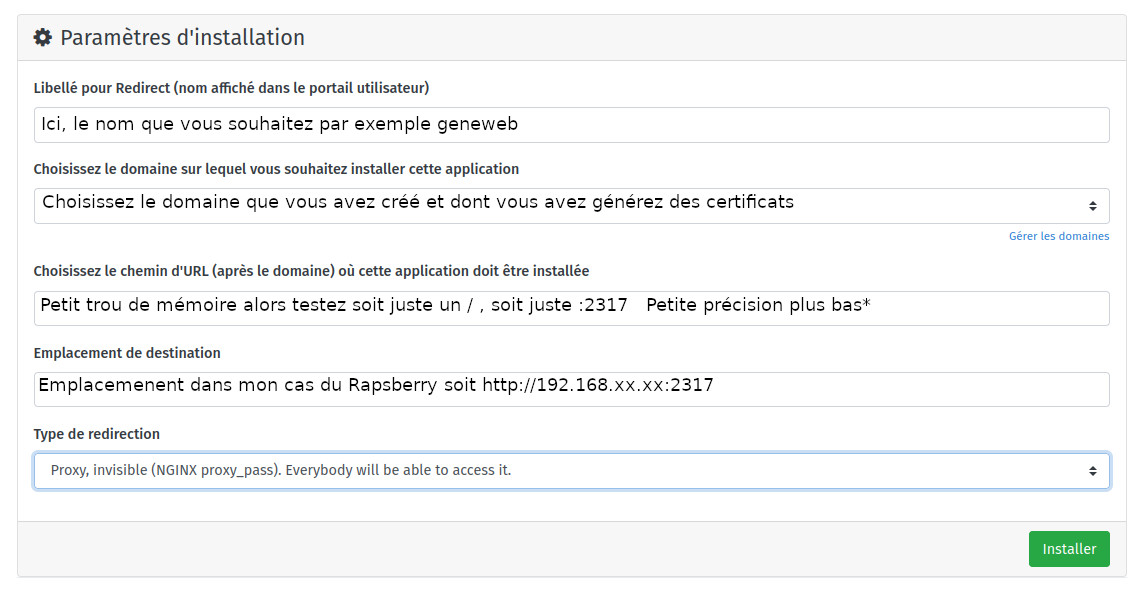Click the 'http://192.168.xx.xx:2317' address text

(x=598, y=385)
